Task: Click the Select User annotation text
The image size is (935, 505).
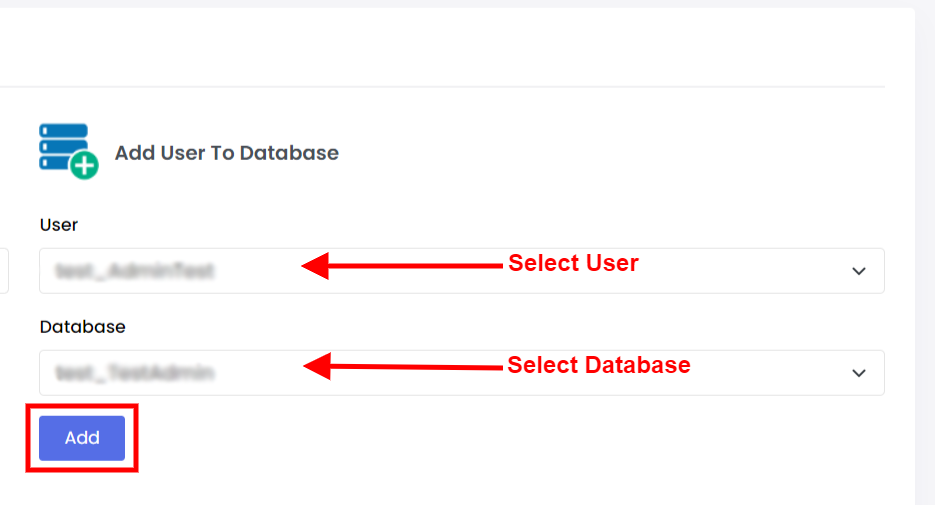Action: pyautogui.click(x=573, y=263)
